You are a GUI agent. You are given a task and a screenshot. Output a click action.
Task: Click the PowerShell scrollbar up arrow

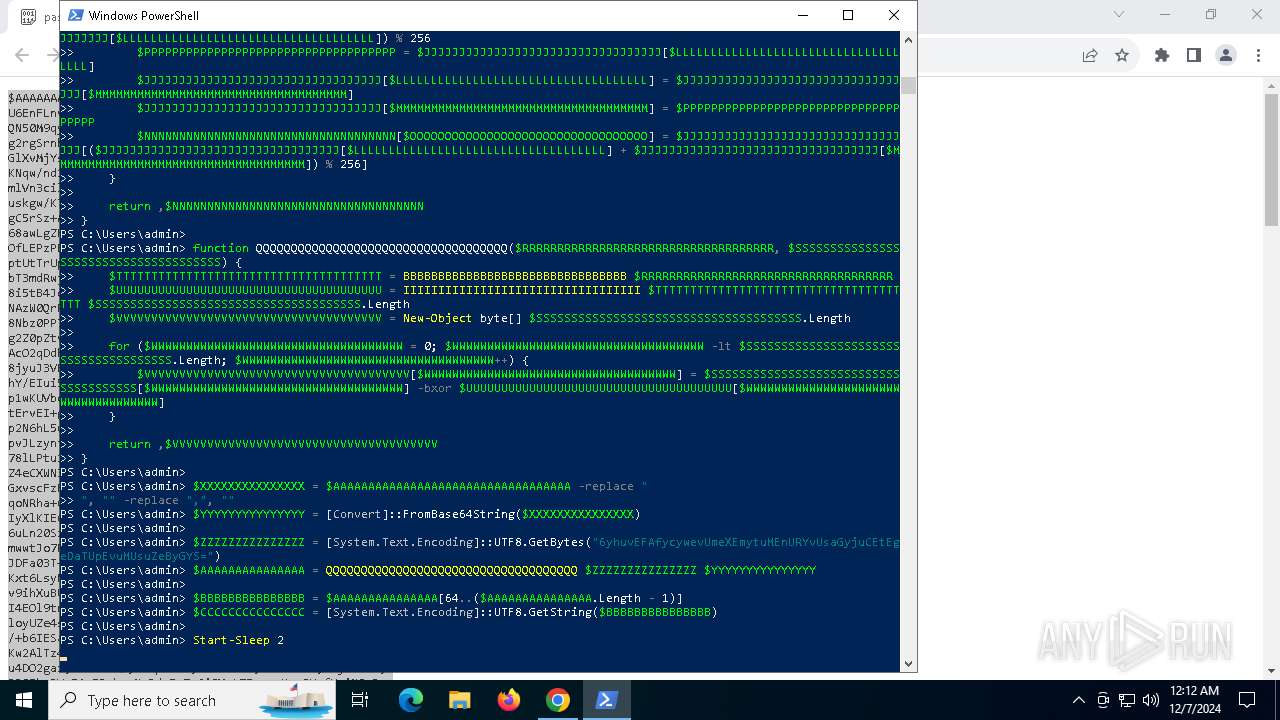click(x=908, y=40)
